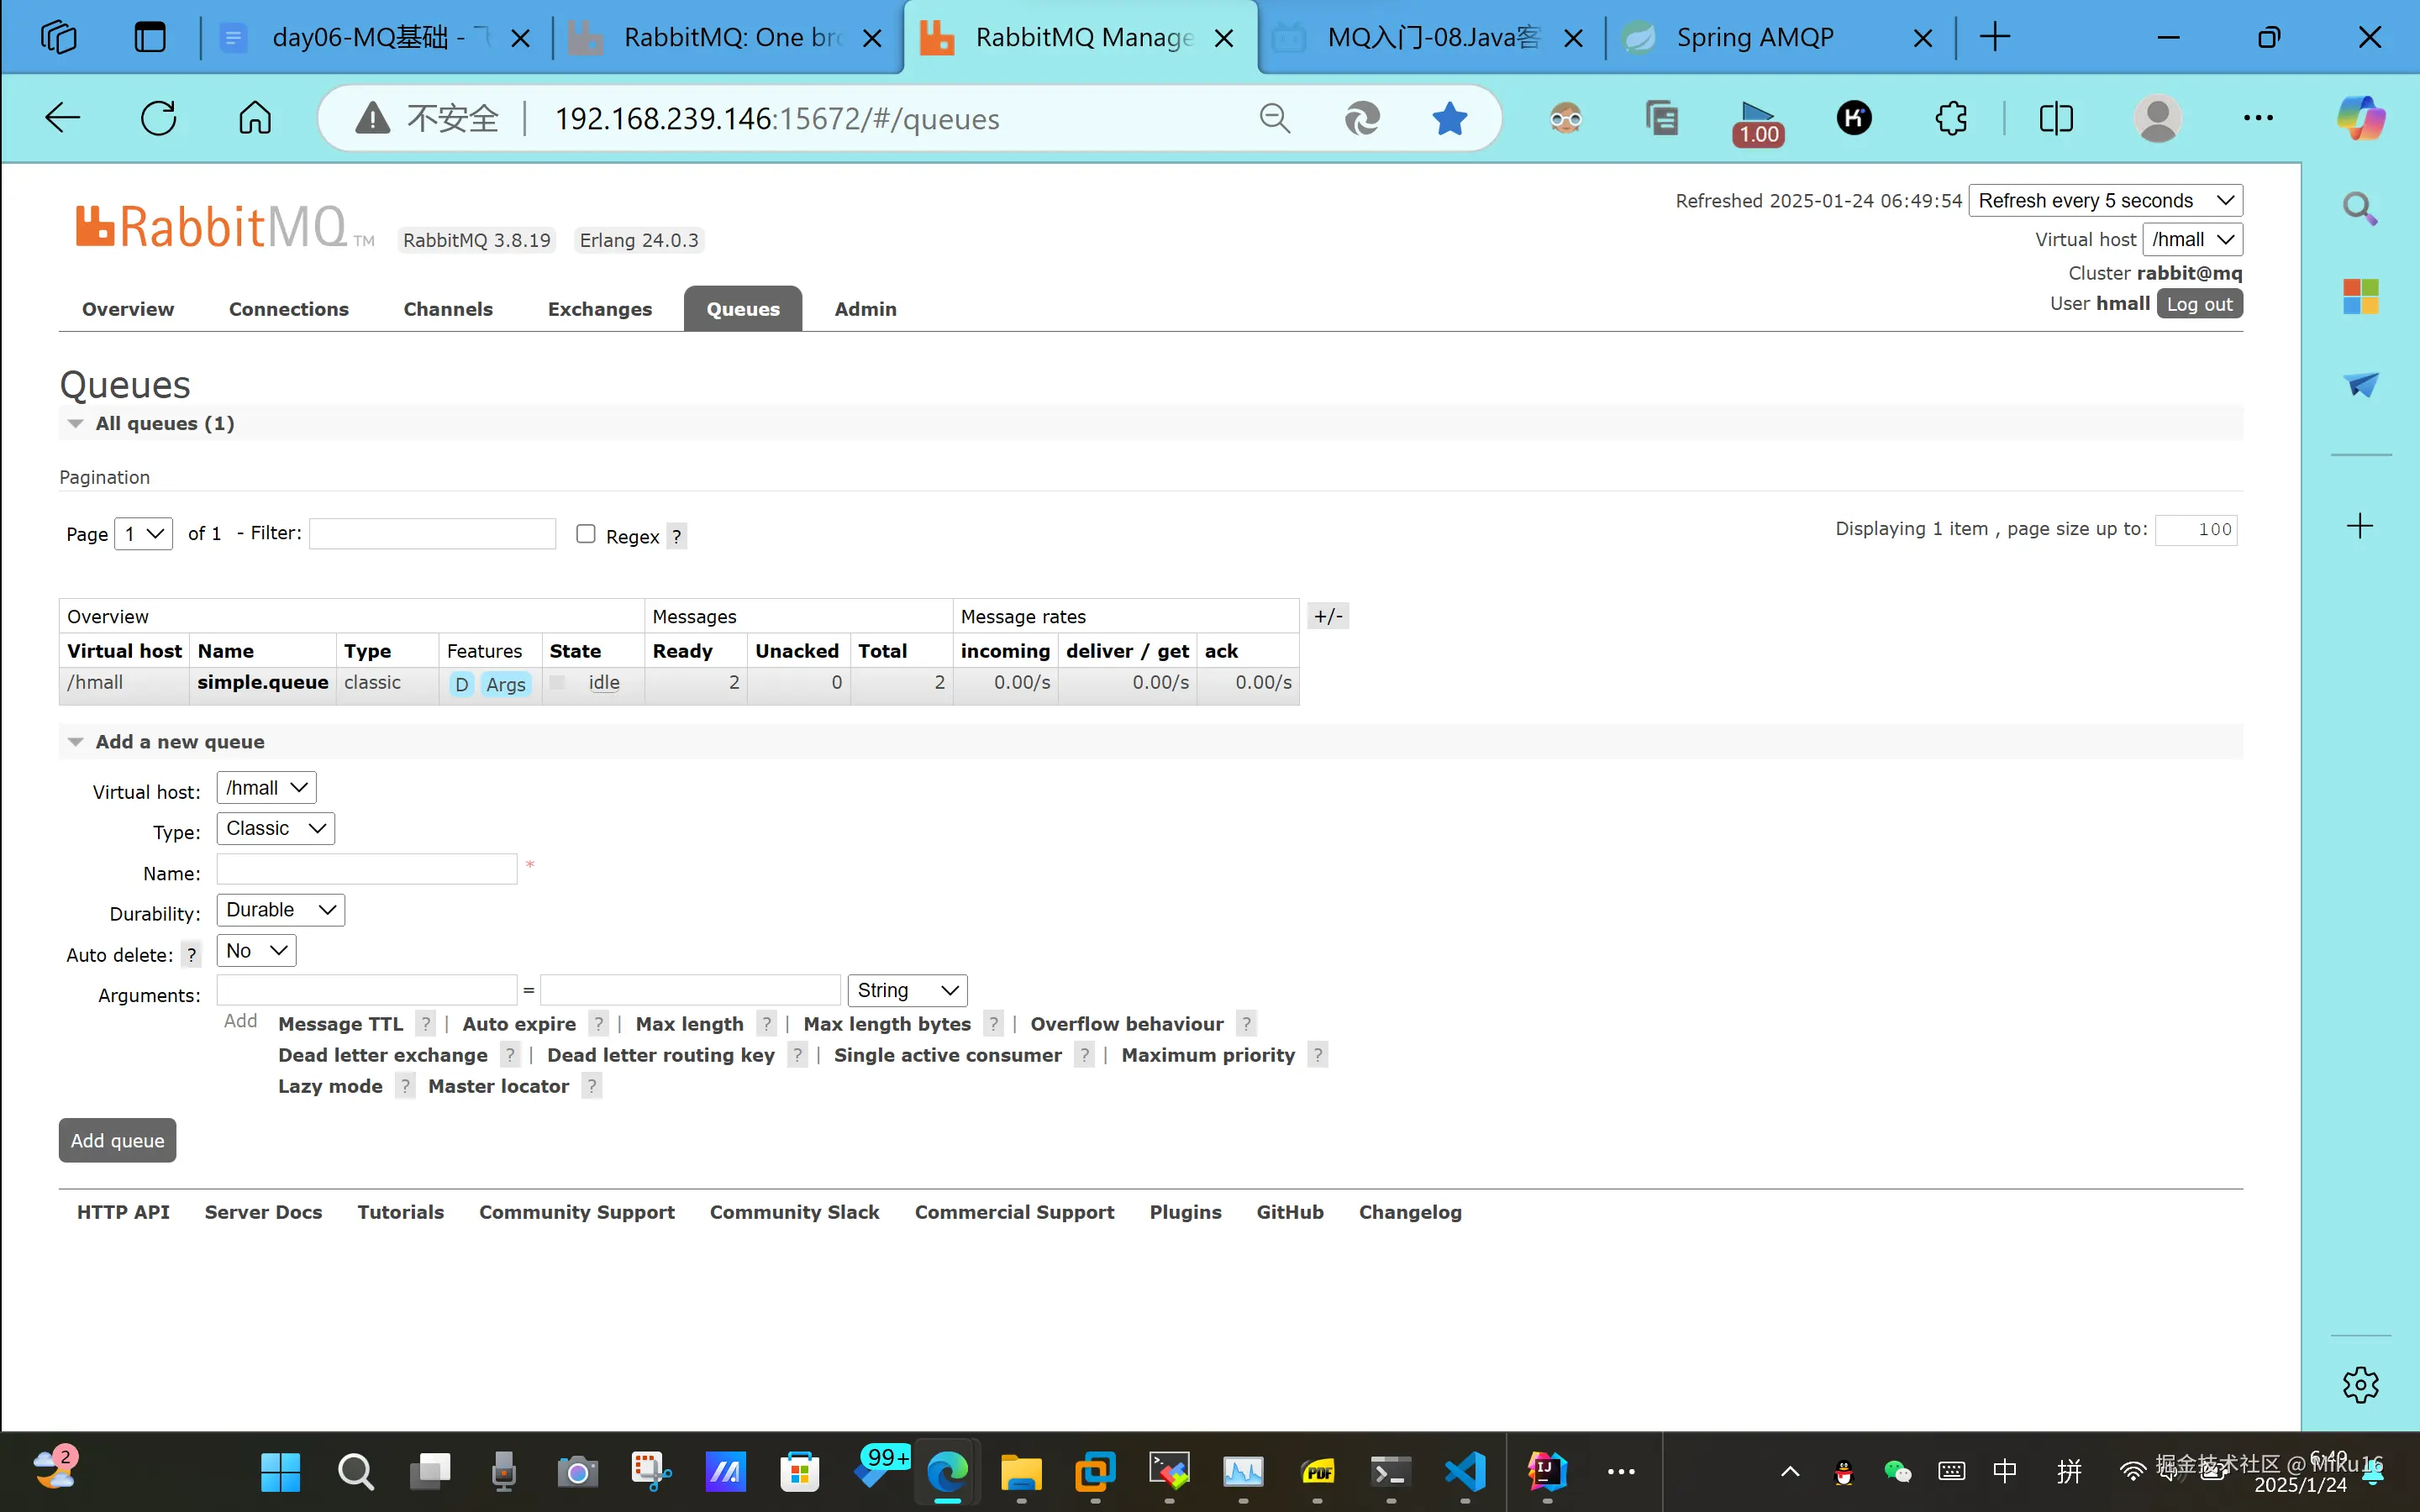Image resolution: width=2420 pixels, height=1512 pixels.
Task: Switch to the Exchanges tab
Action: tap(599, 309)
